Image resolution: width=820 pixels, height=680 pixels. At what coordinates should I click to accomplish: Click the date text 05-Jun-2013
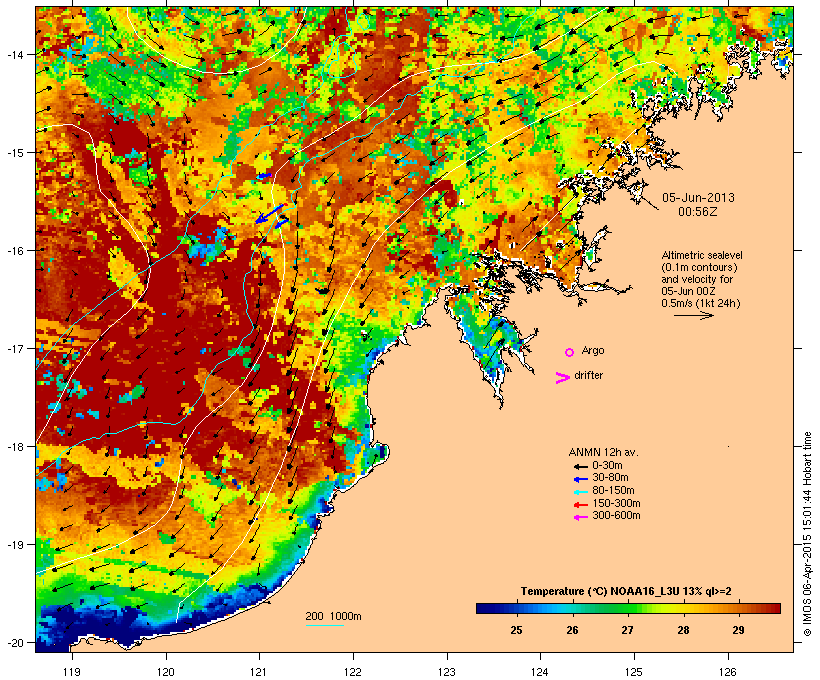pos(698,198)
